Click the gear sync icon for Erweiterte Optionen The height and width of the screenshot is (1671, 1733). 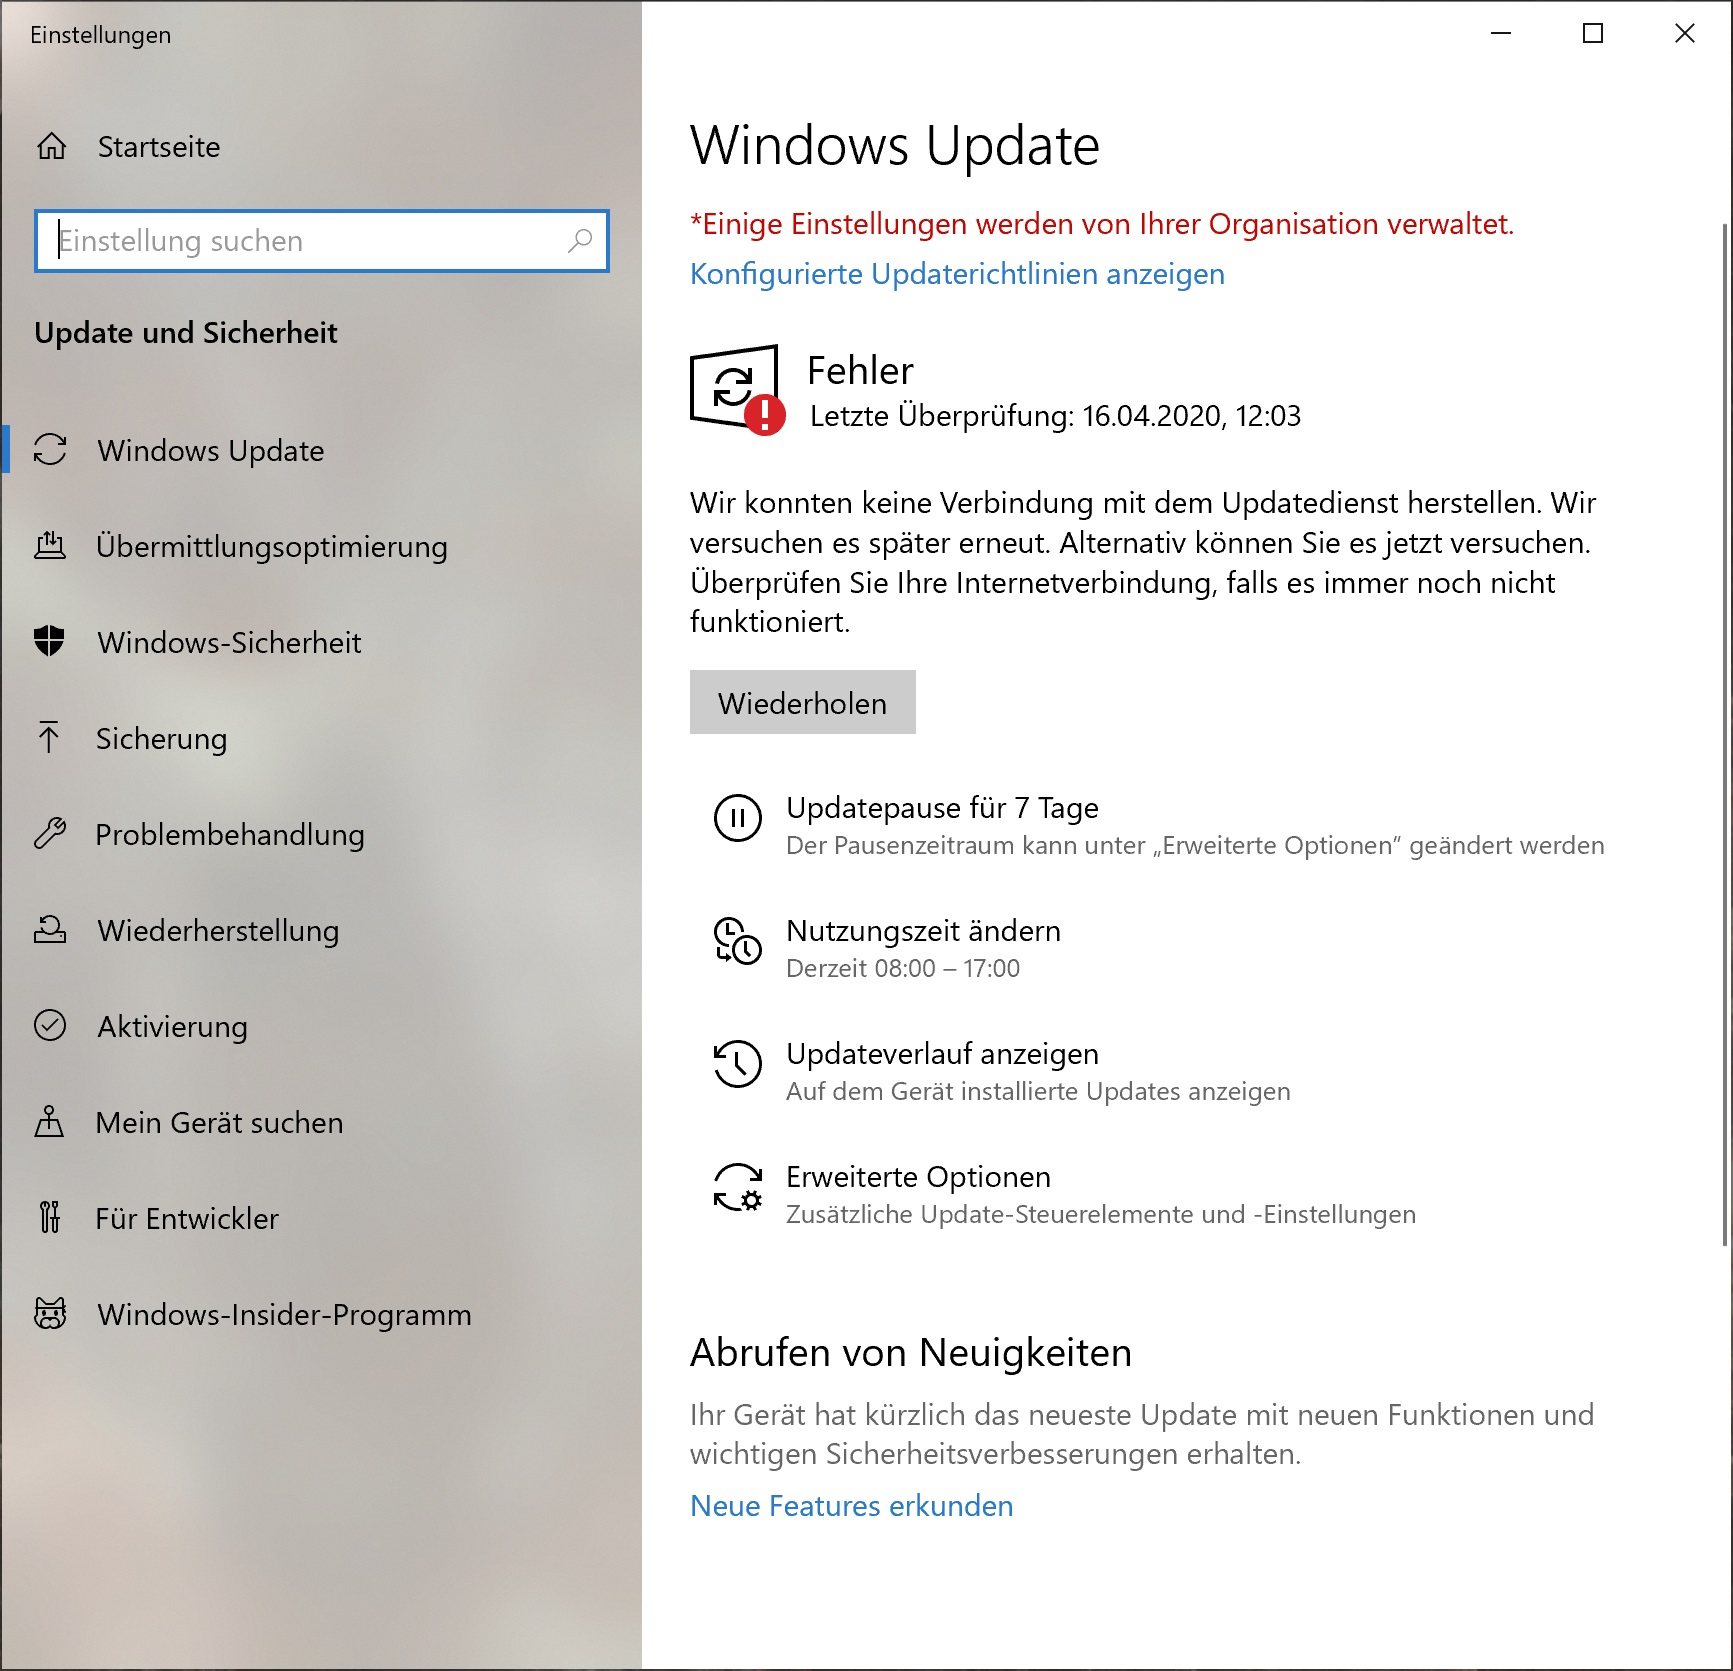pos(738,1187)
